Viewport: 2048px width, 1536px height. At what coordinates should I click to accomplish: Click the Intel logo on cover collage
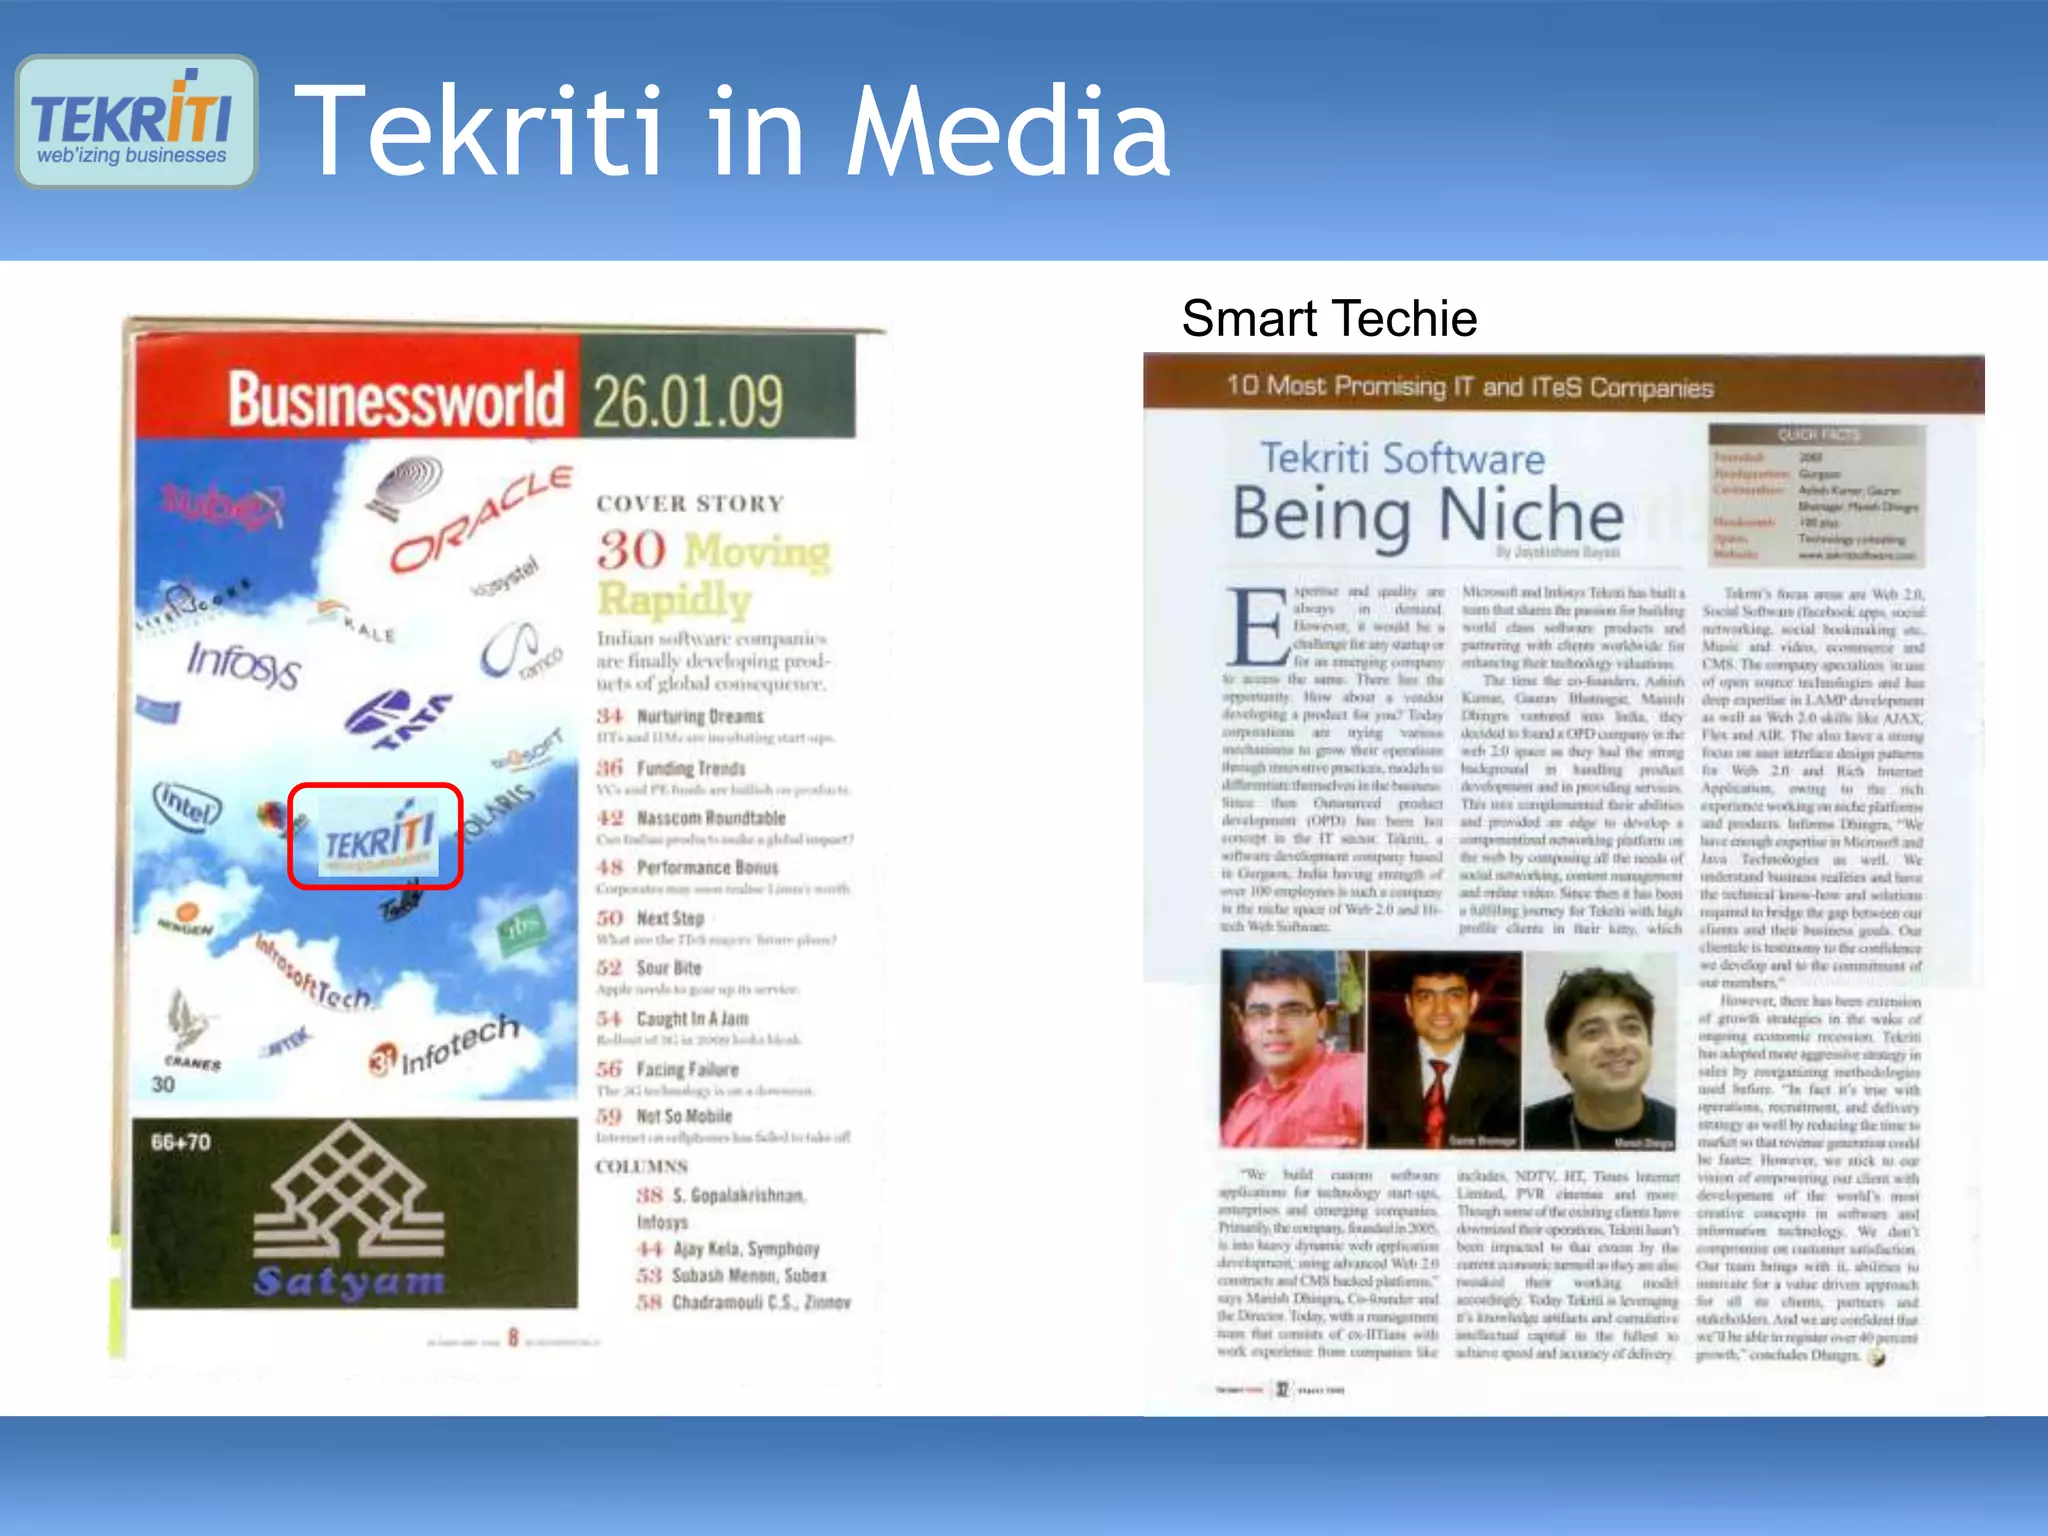coord(187,806)
